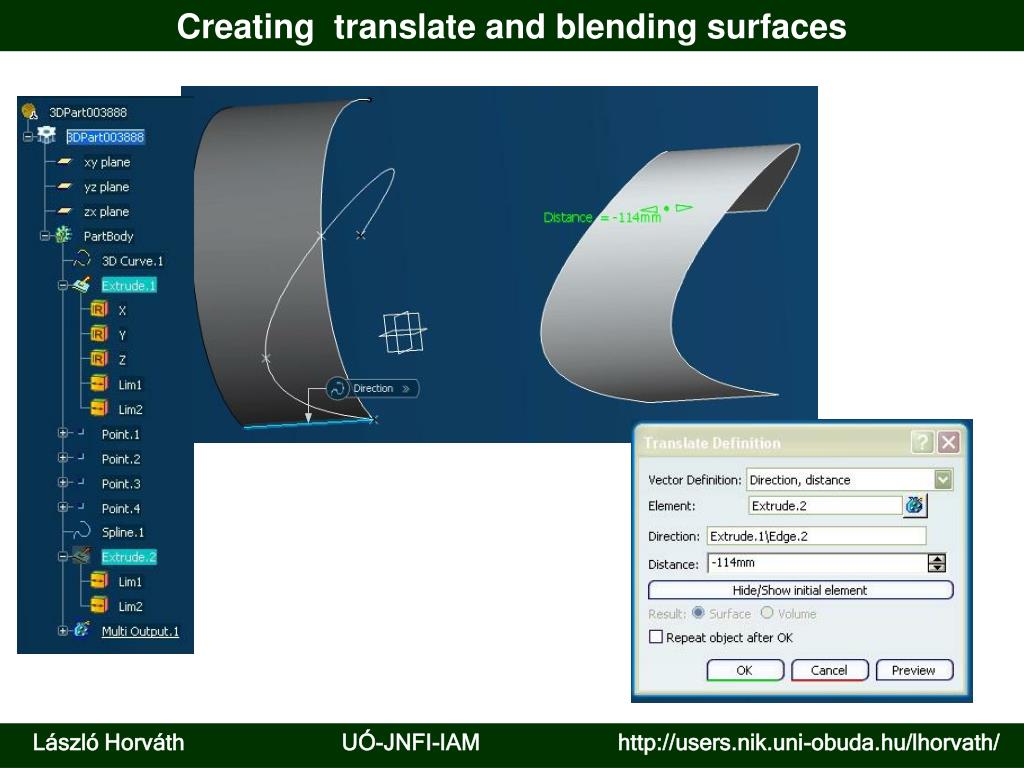Select the Point.4 tree label
1024x768 pixels.
[120, 508]
